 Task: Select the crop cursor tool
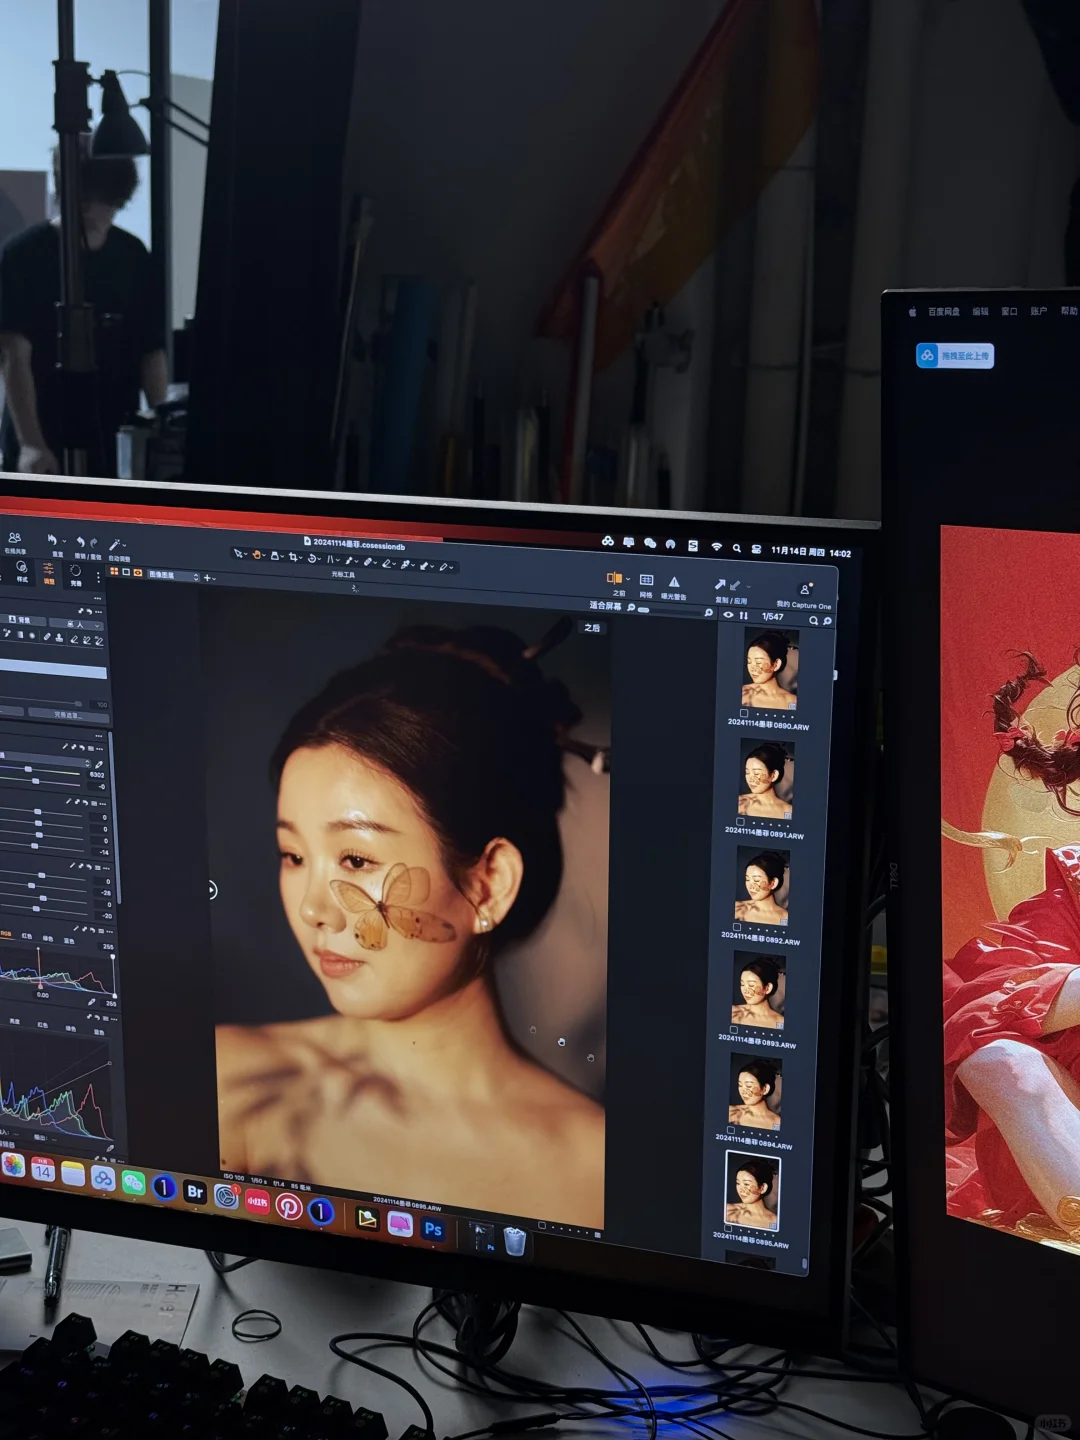point(294,557)
